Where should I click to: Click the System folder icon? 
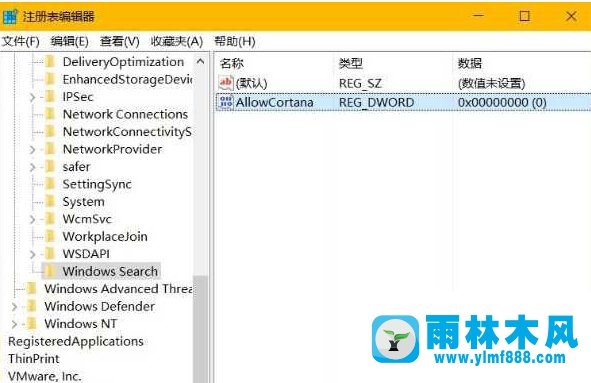[50, 201]
